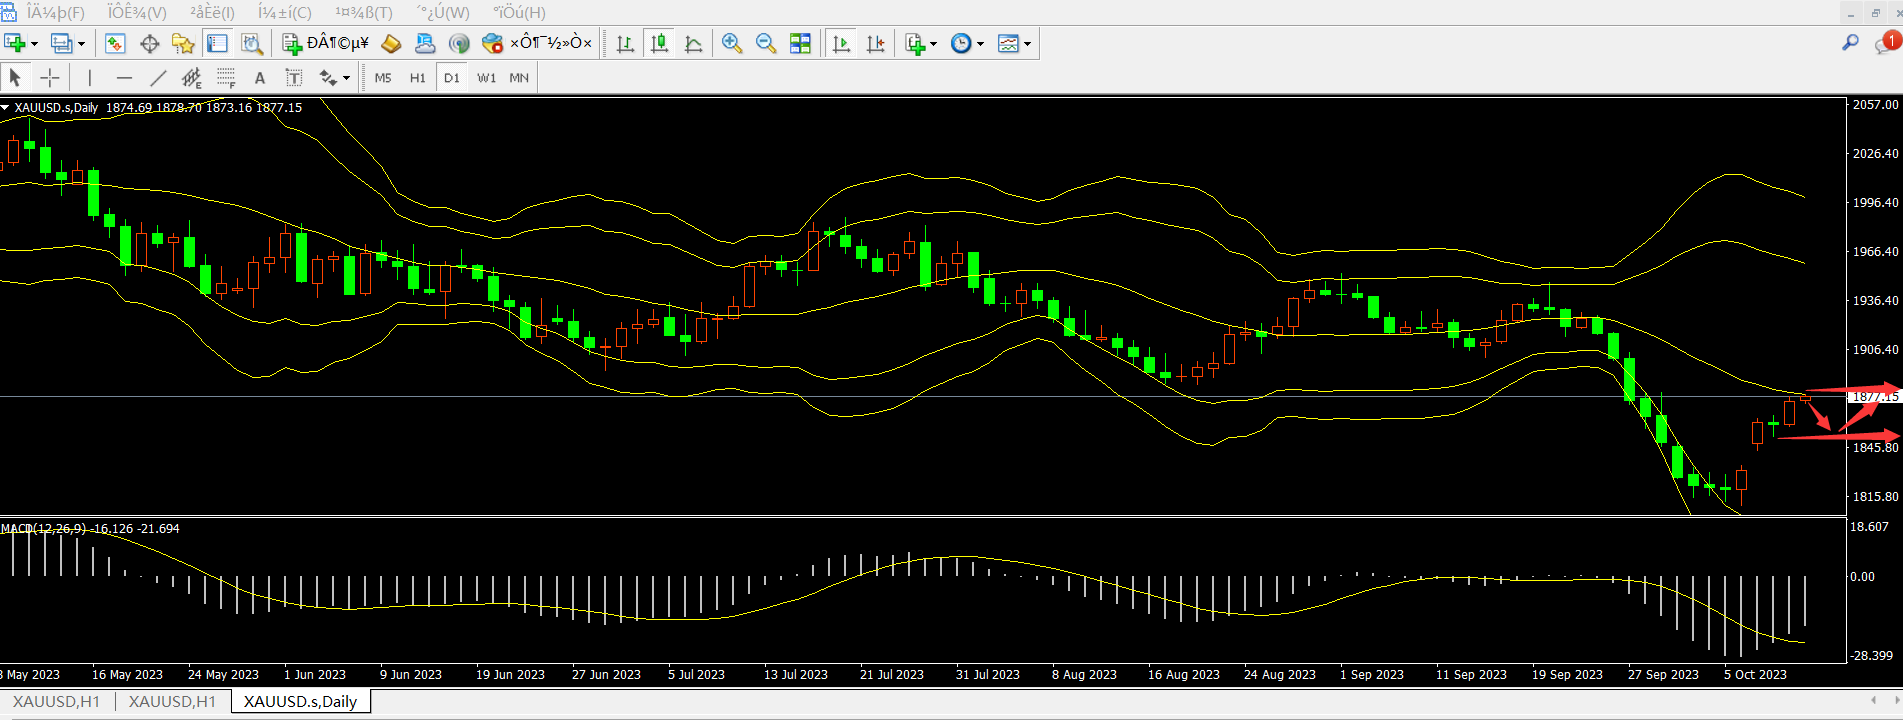Image resolution: width=1903 pixels, height=720 pixels.
Task: Open the menu ending with (C)
Action: click(285, 13)
